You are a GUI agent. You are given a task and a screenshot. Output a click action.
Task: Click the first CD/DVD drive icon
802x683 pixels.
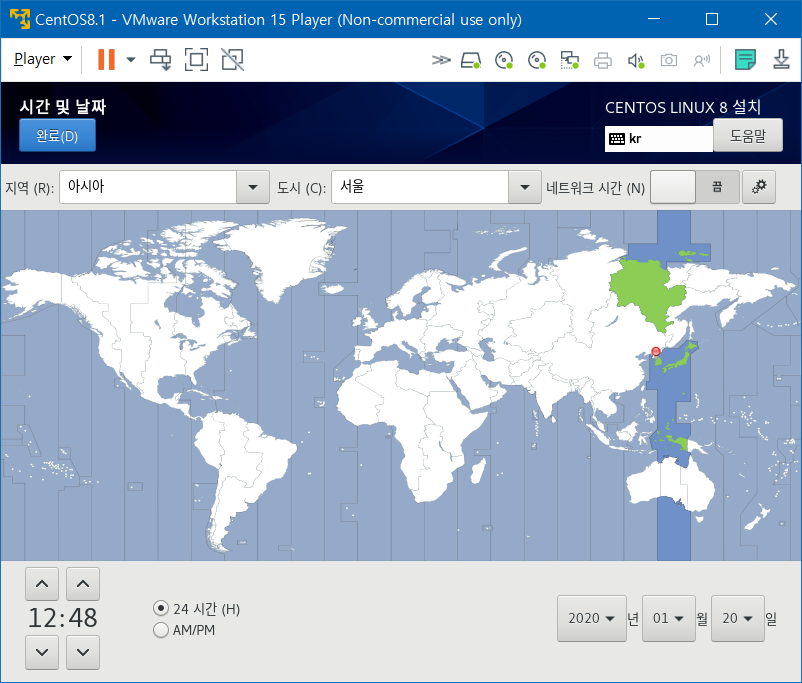pos(504,60)
